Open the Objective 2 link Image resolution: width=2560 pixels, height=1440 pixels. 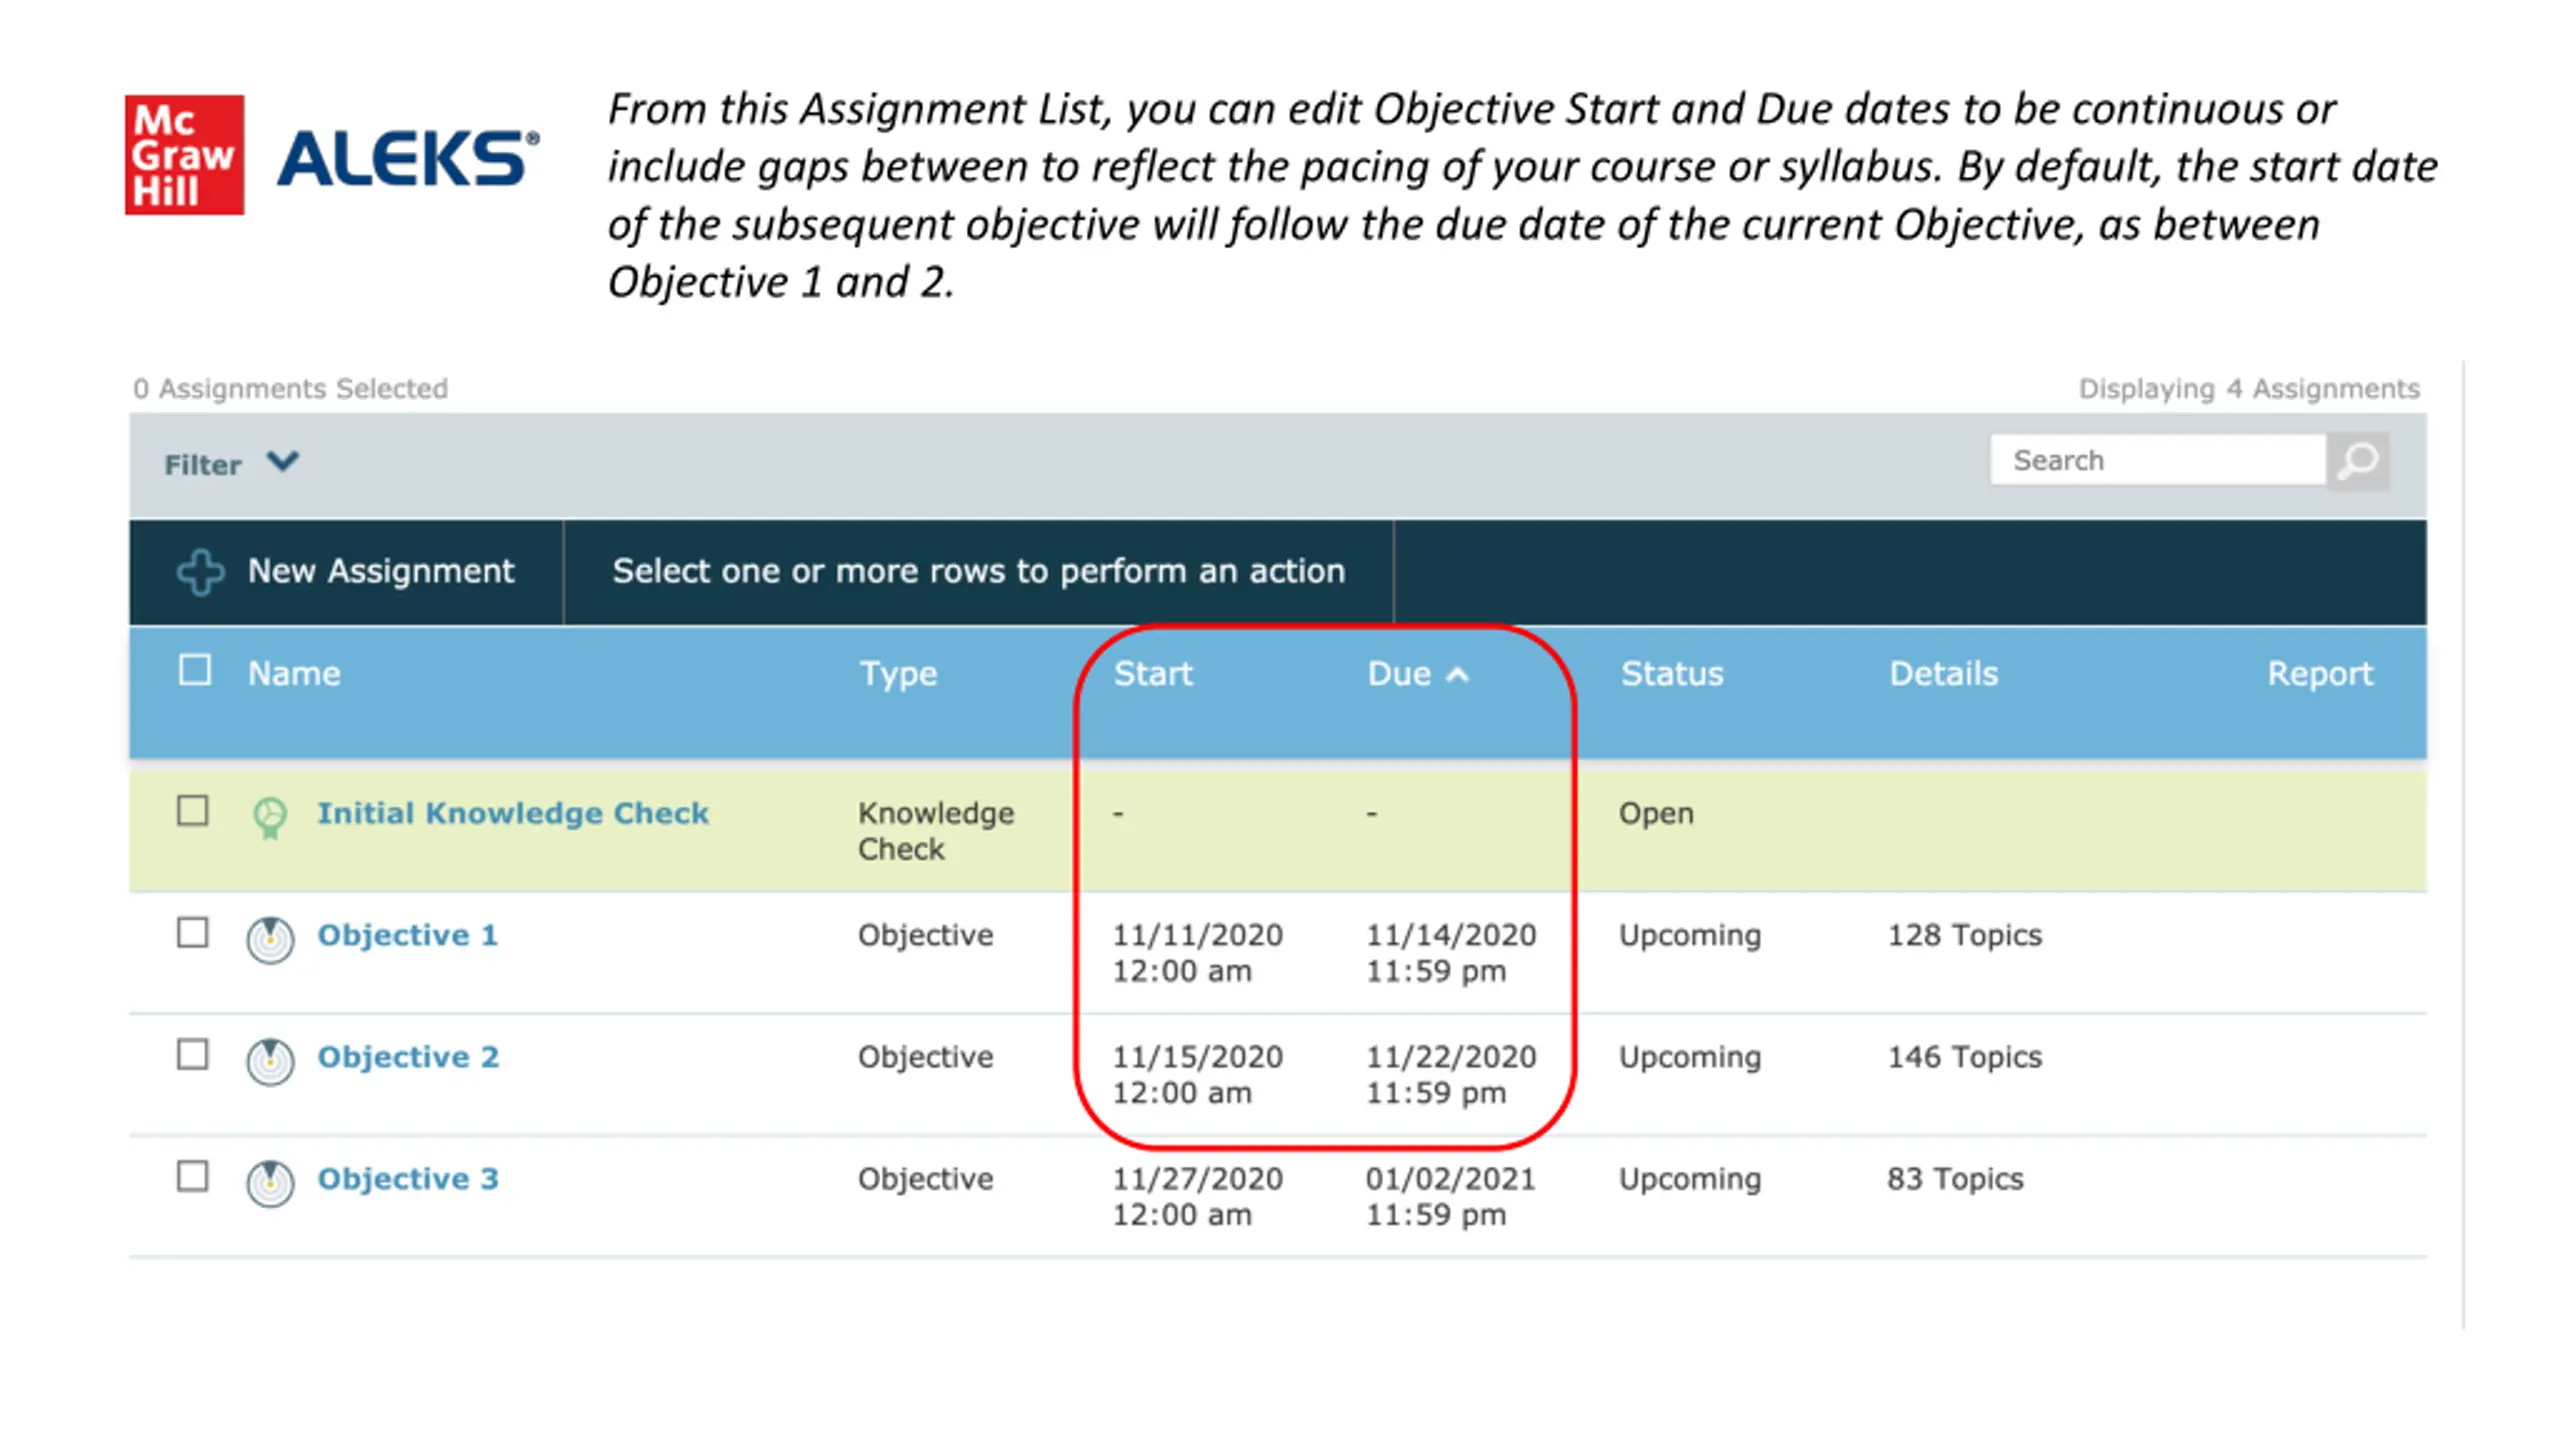click(408, 1057)
